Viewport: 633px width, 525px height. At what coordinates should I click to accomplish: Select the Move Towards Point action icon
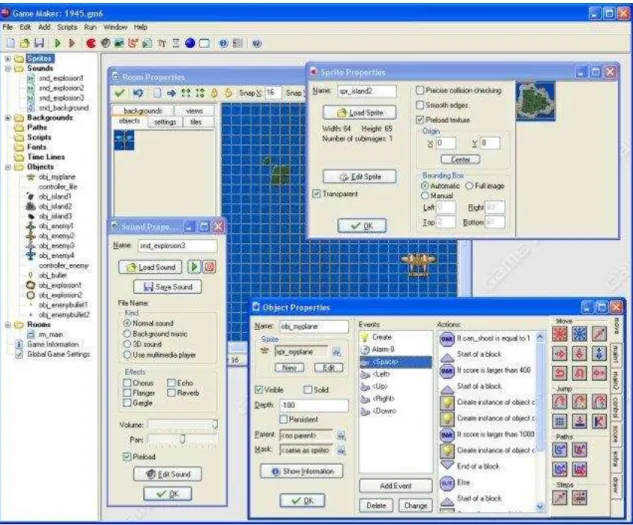tap(599, 334)
